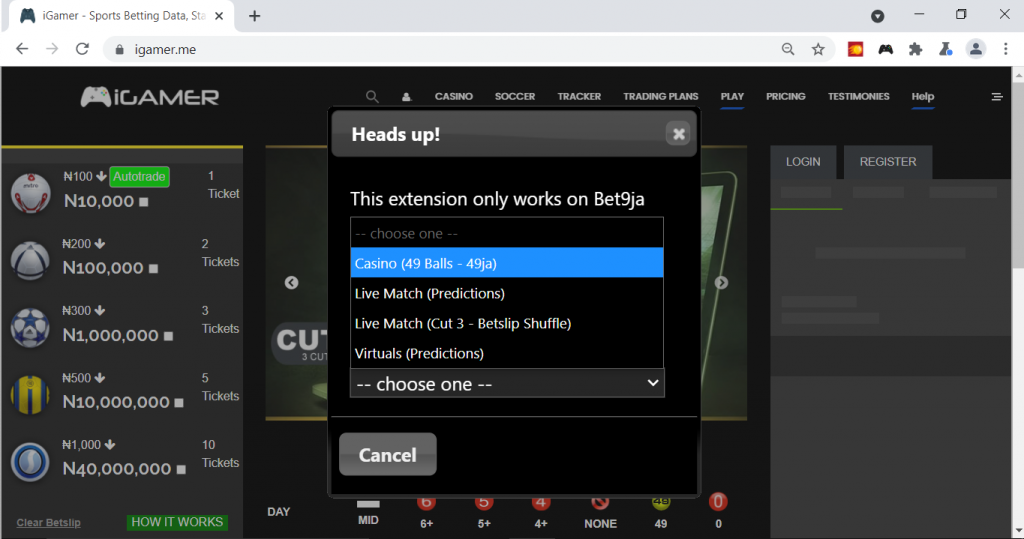
Task: Open the Help menu
Action: coord(923,96)
